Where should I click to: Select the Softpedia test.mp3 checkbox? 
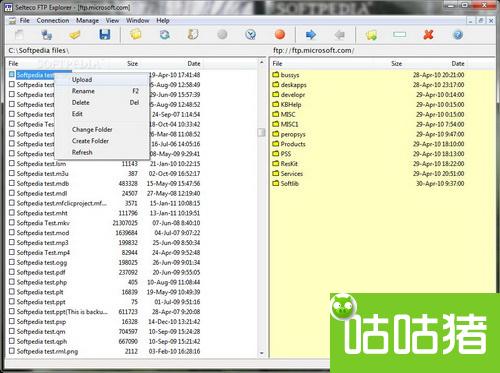tap(12, 242)
